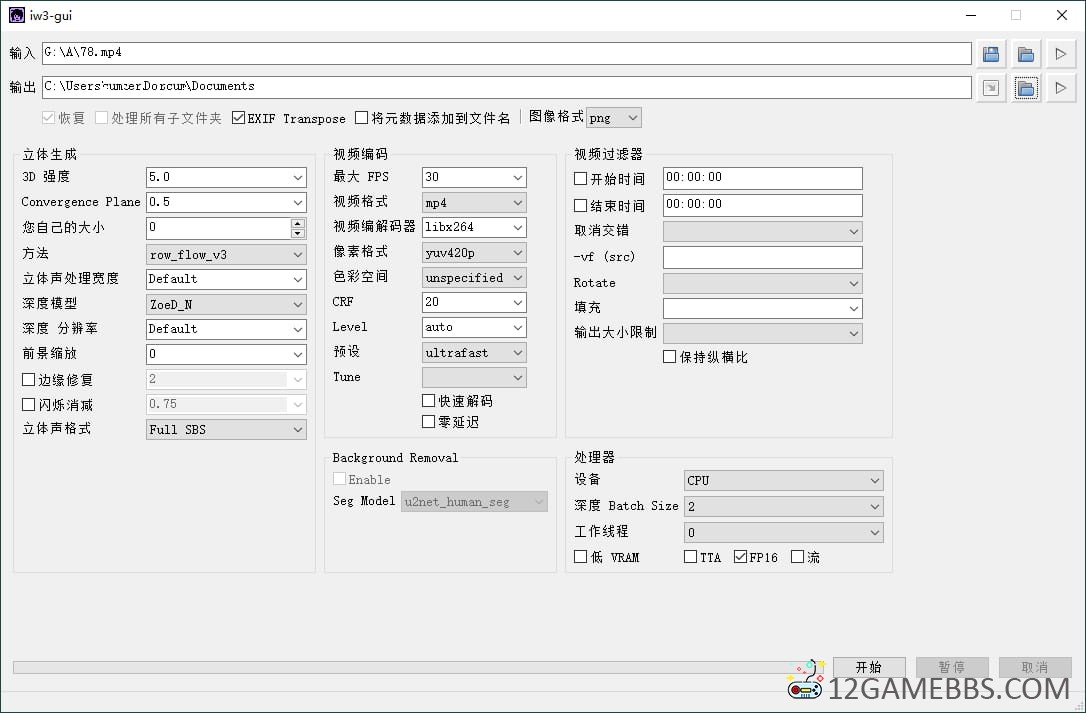The image size is (1086, 713).
Task: Expand the 立体声格式 Full SBS dropdown
Action: click(x=226, y=430)
